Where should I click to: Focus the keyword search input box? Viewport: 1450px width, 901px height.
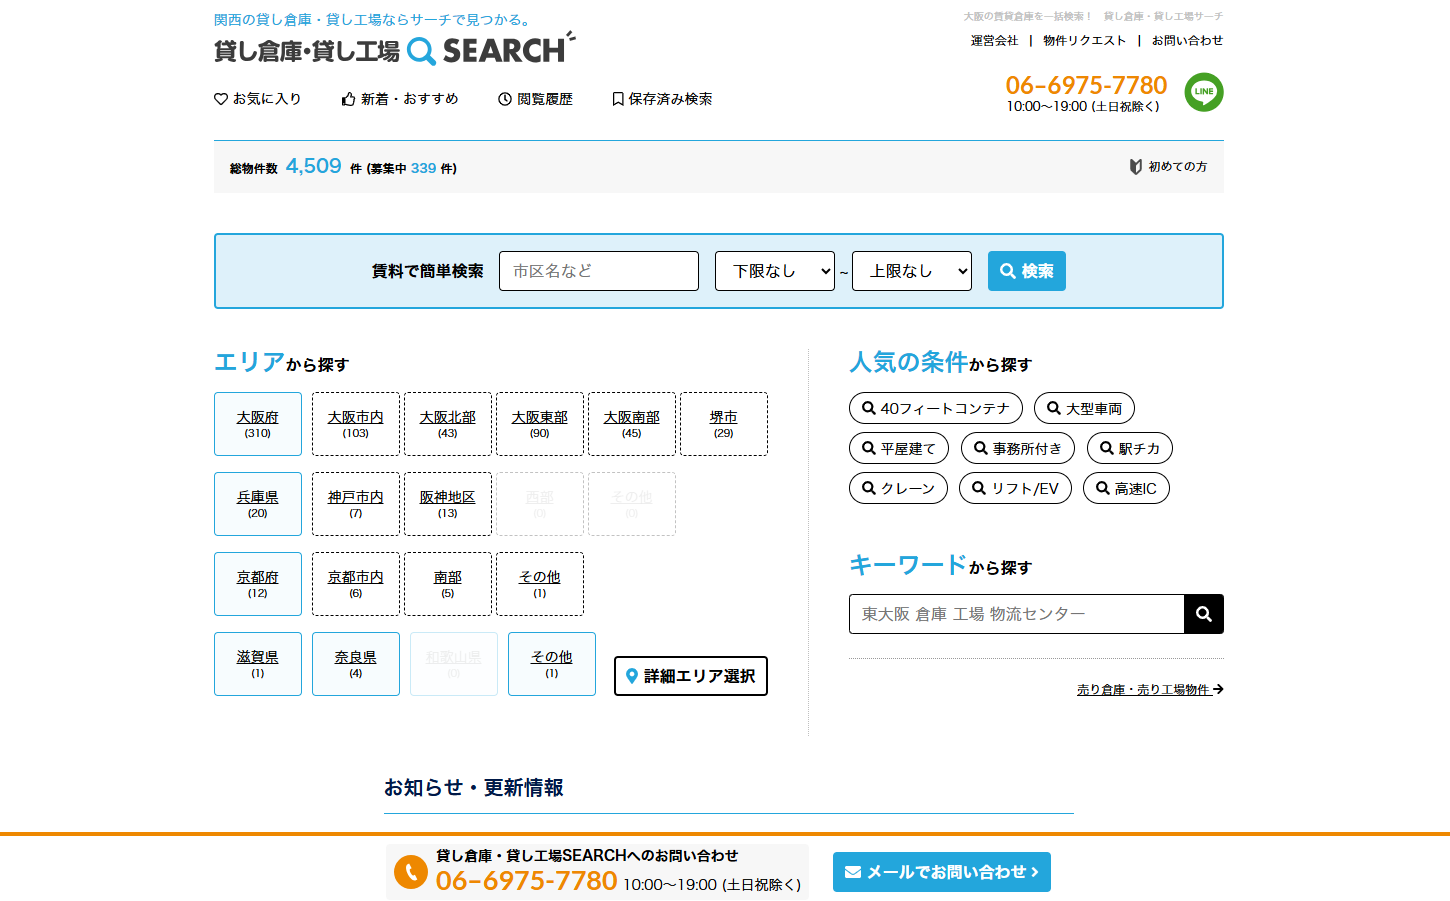[x=1016, y=614]
